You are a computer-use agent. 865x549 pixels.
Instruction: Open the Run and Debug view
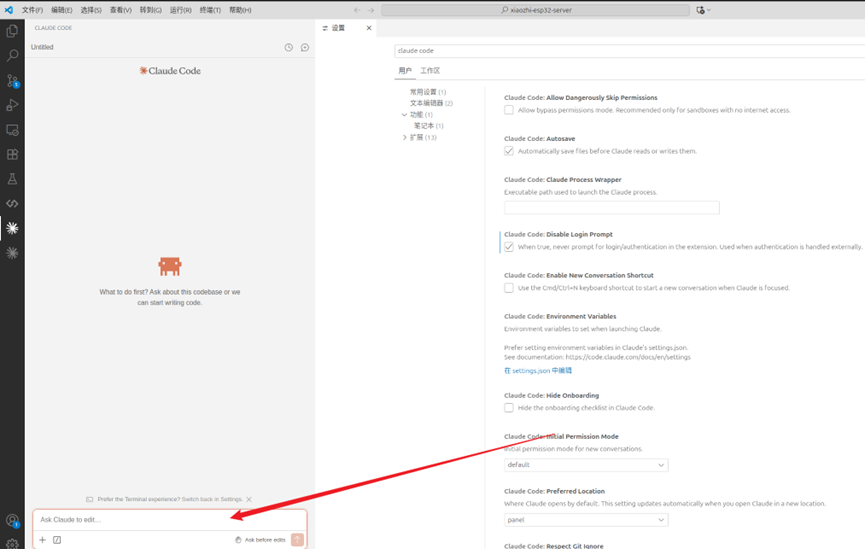12,105
